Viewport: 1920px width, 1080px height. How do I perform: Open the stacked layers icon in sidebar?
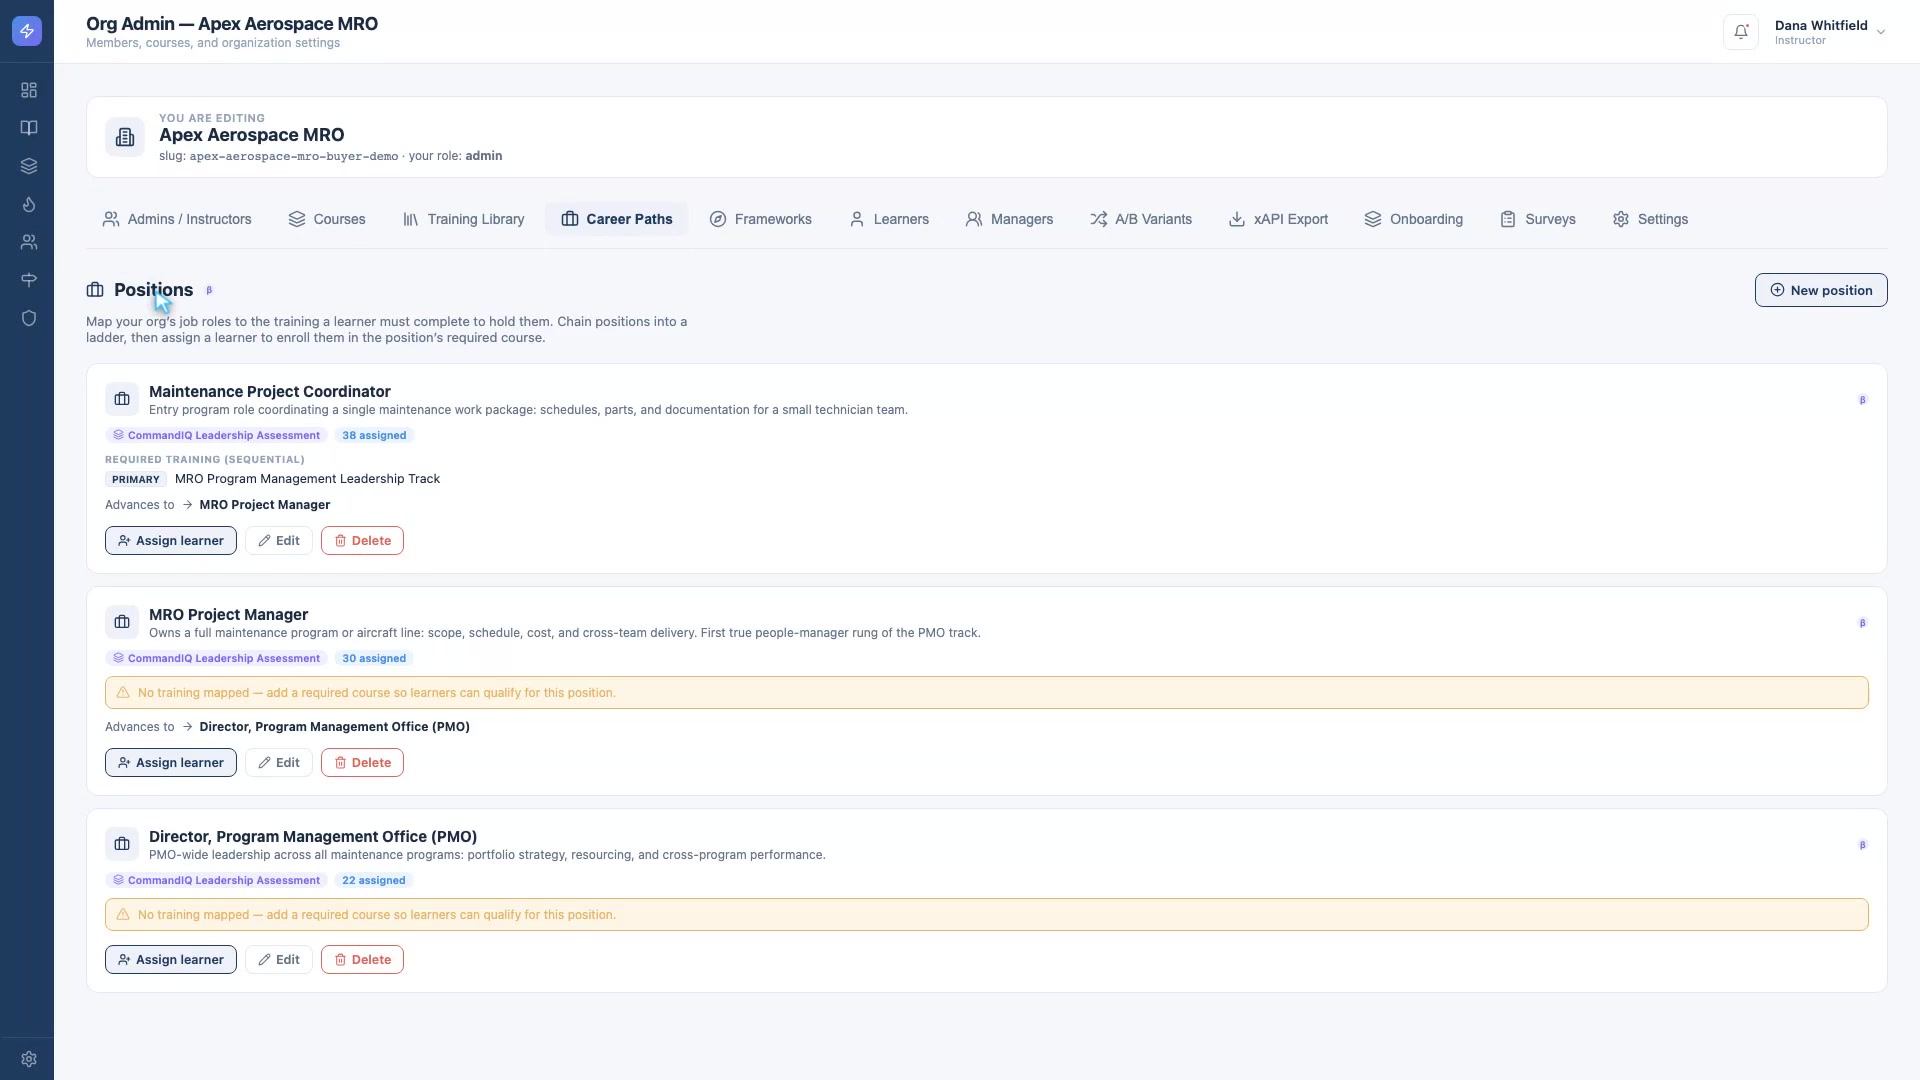pyautogui.click(x=29, y=166)
